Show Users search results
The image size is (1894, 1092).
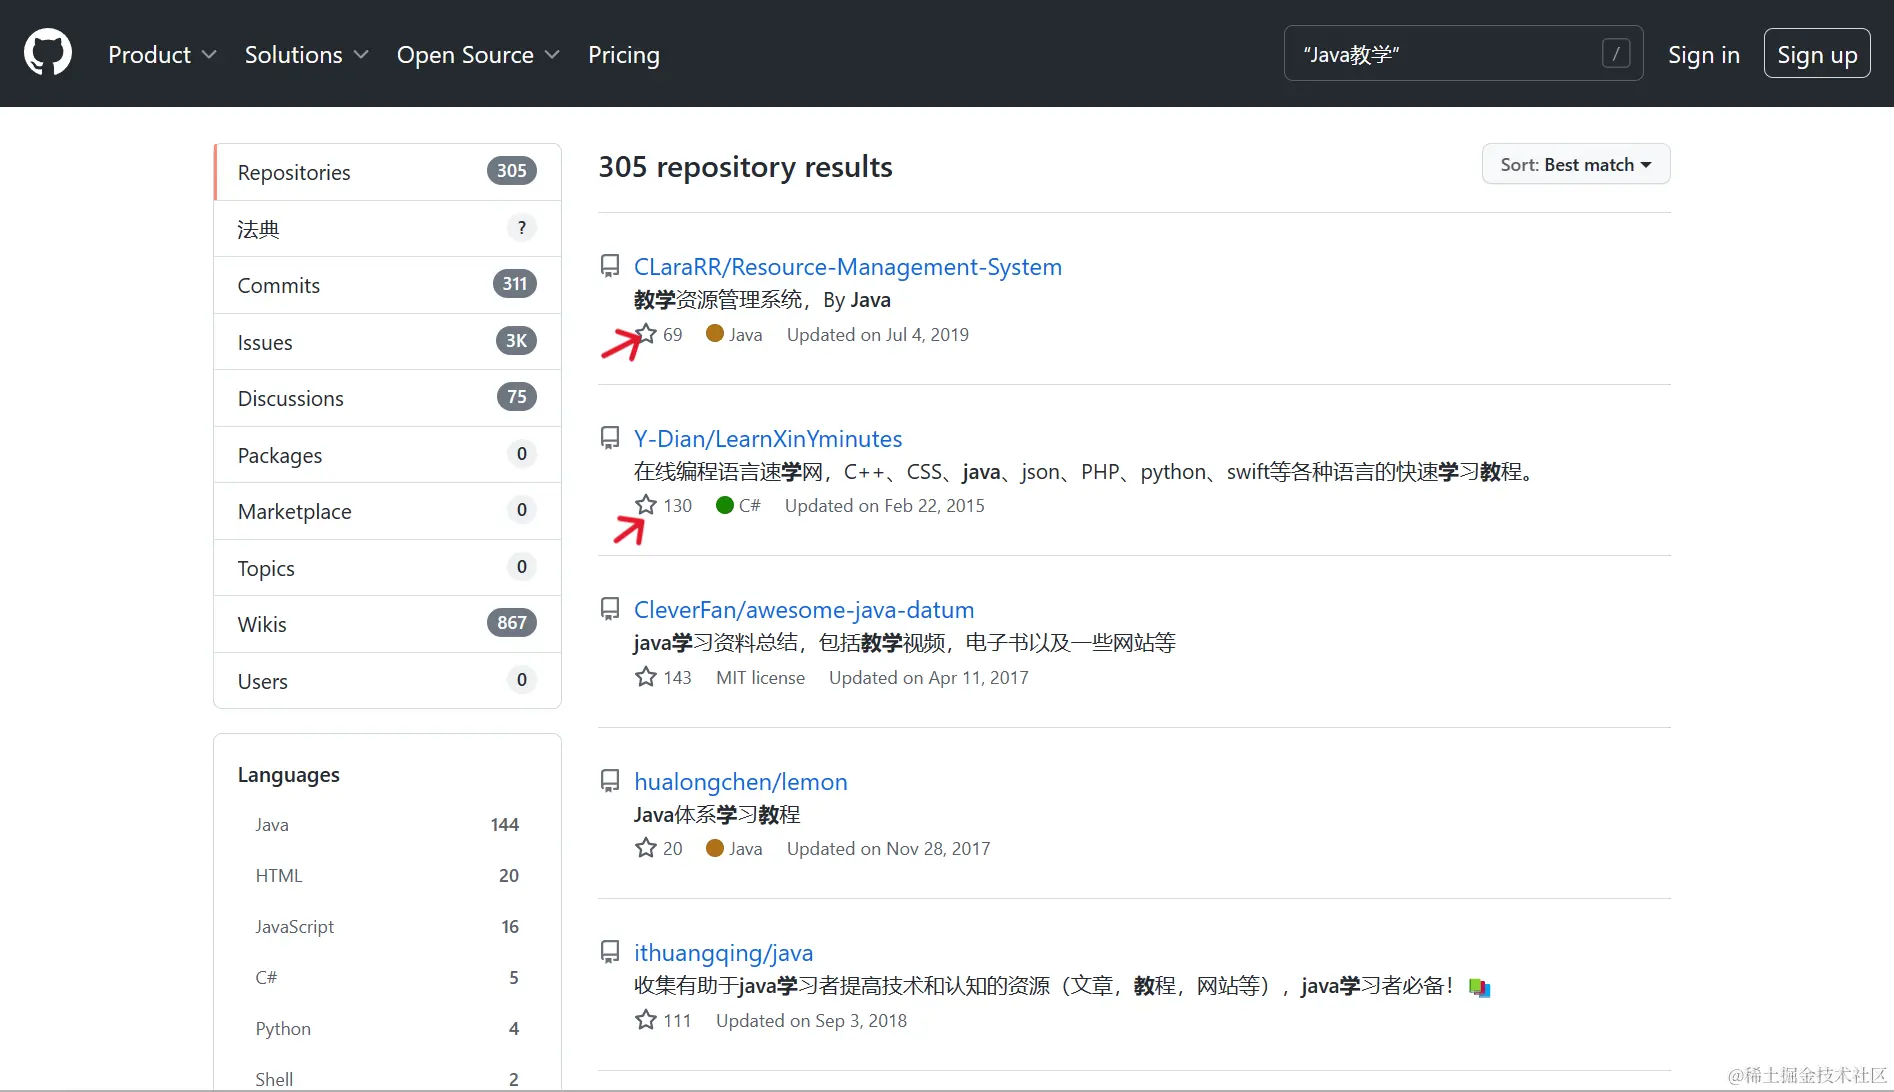pos(387,681)
